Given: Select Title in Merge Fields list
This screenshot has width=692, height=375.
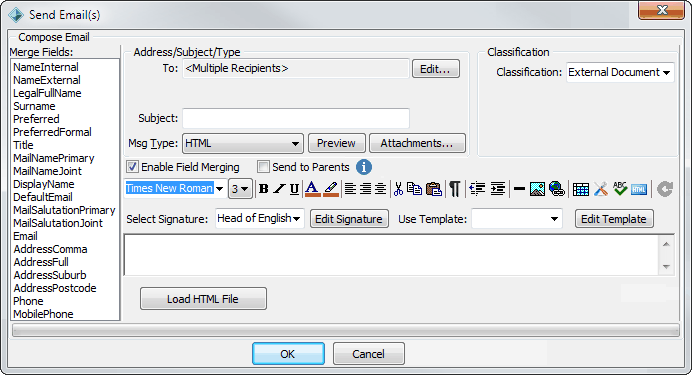Looking at the screenshot, I should (23, 145).
